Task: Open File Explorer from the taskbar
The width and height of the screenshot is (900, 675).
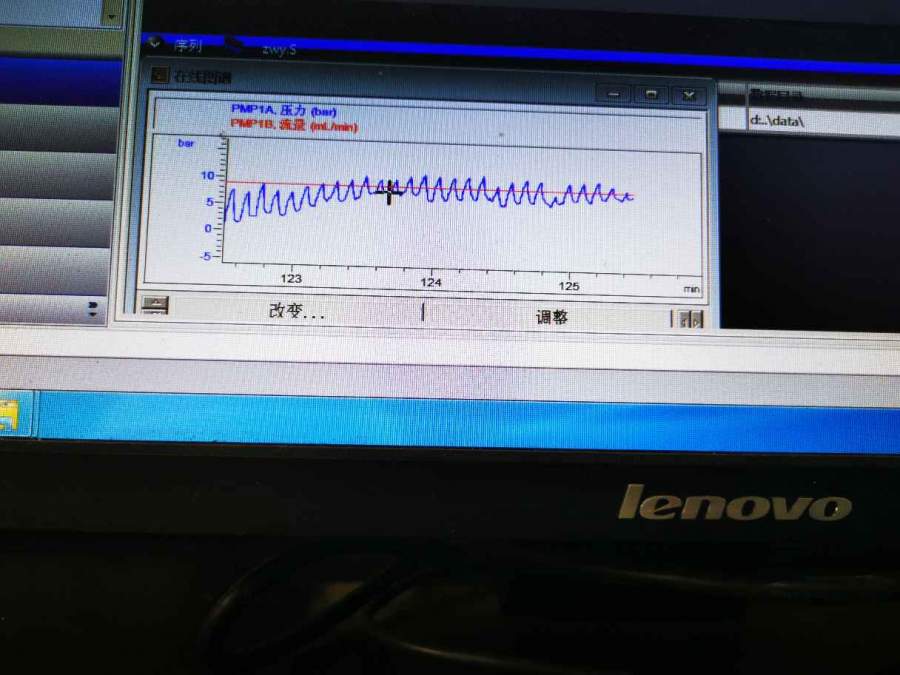Action: pos(9,415)
